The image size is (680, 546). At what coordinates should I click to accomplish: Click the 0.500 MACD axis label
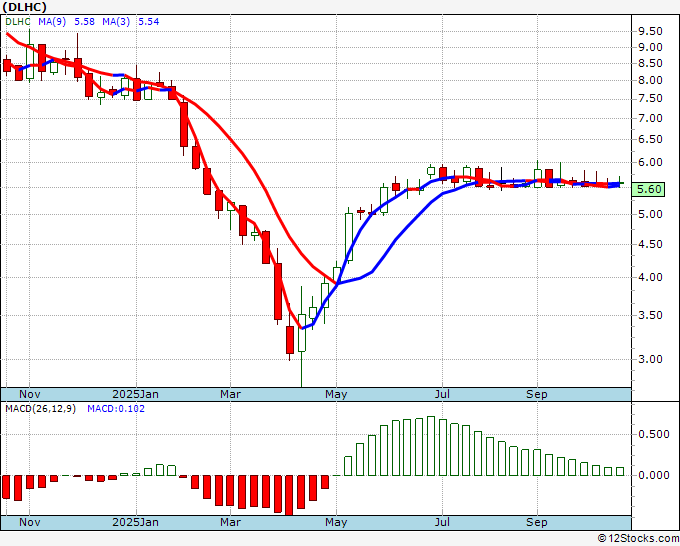tap(654, 435)
